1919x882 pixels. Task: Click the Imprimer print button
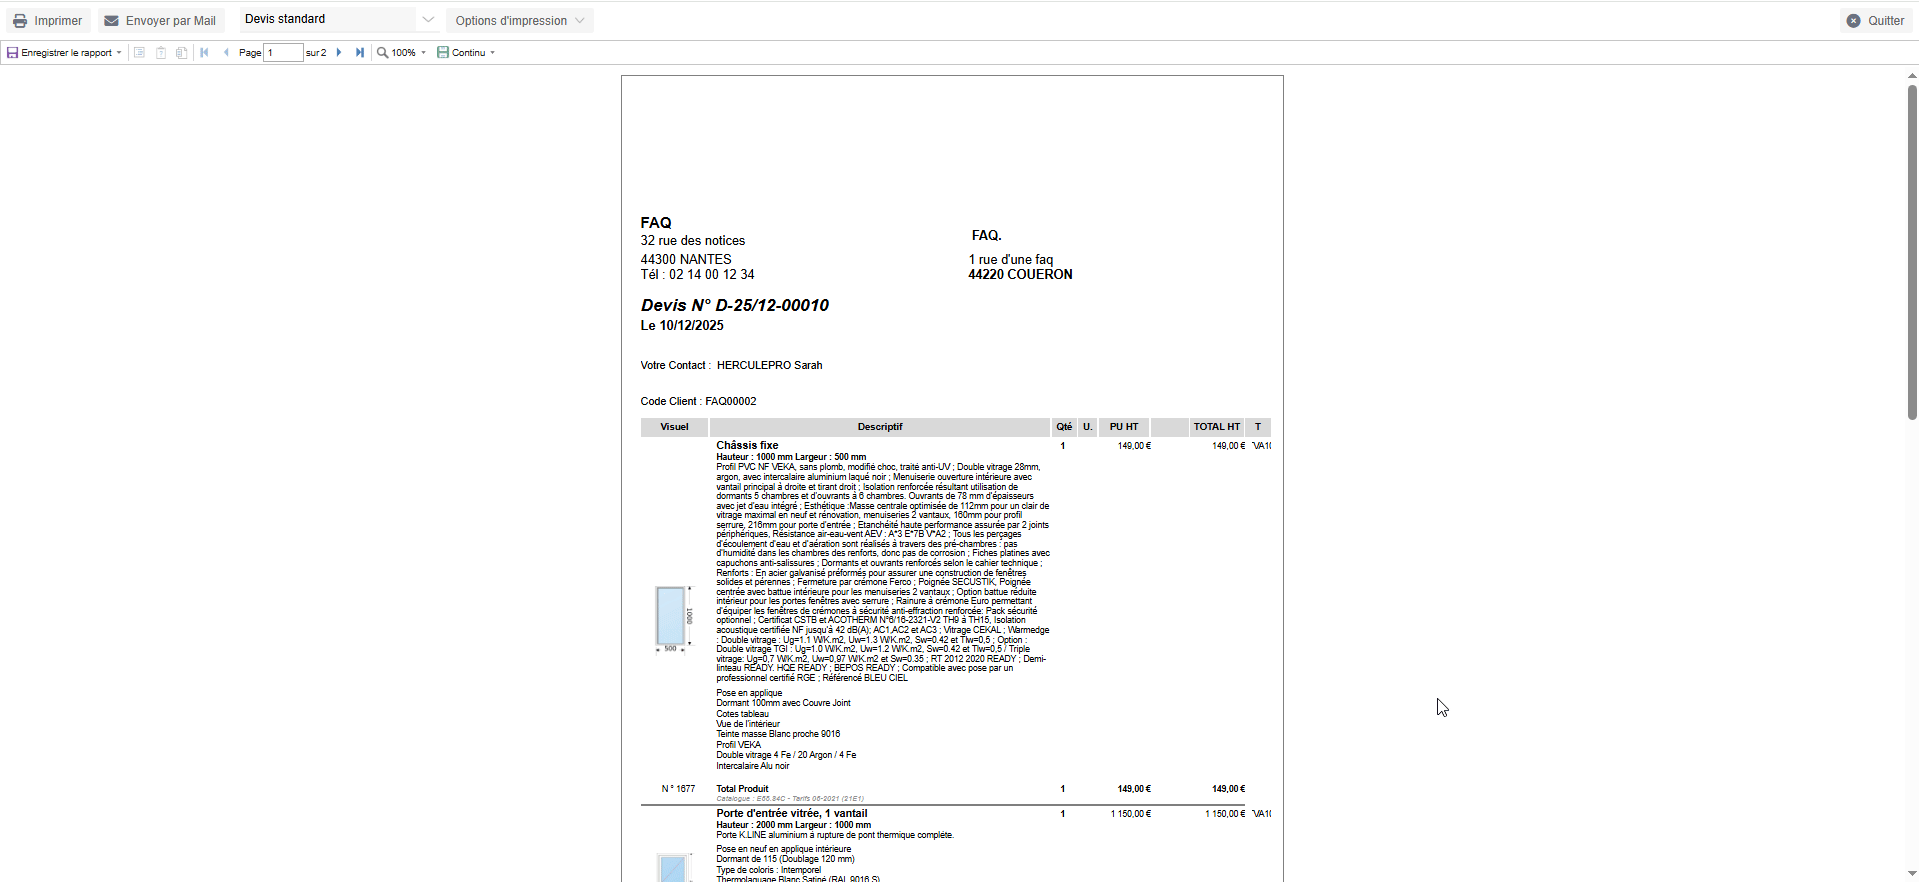[x=47, y=21]
